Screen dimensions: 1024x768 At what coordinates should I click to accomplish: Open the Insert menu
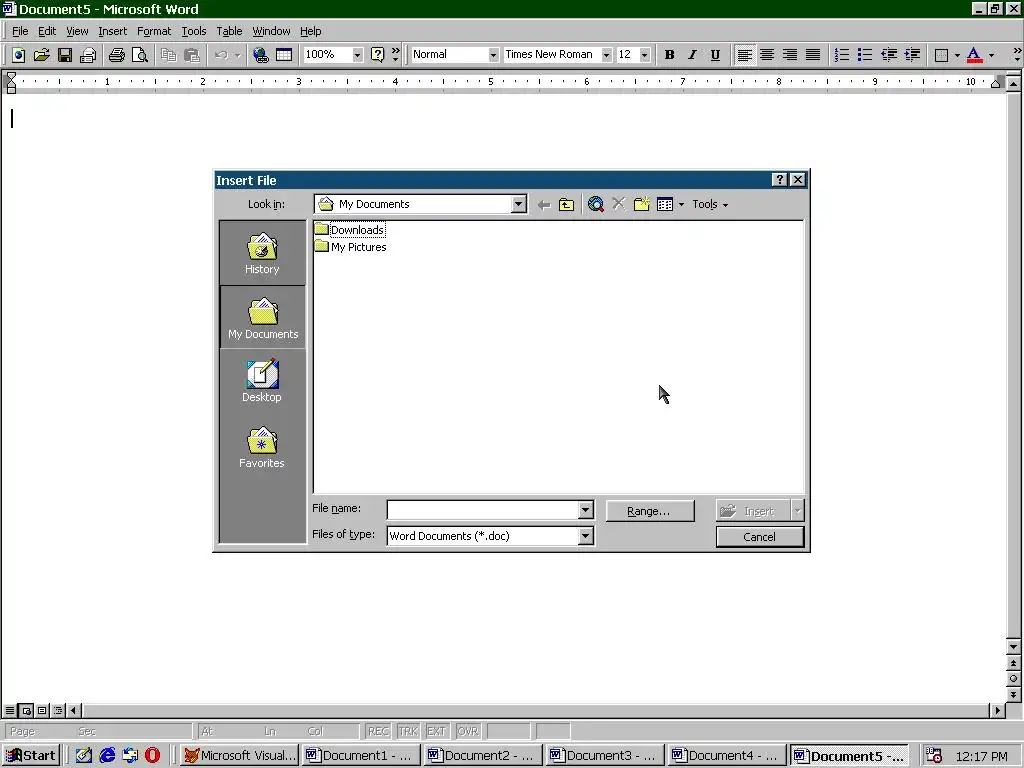click(112, 31)
